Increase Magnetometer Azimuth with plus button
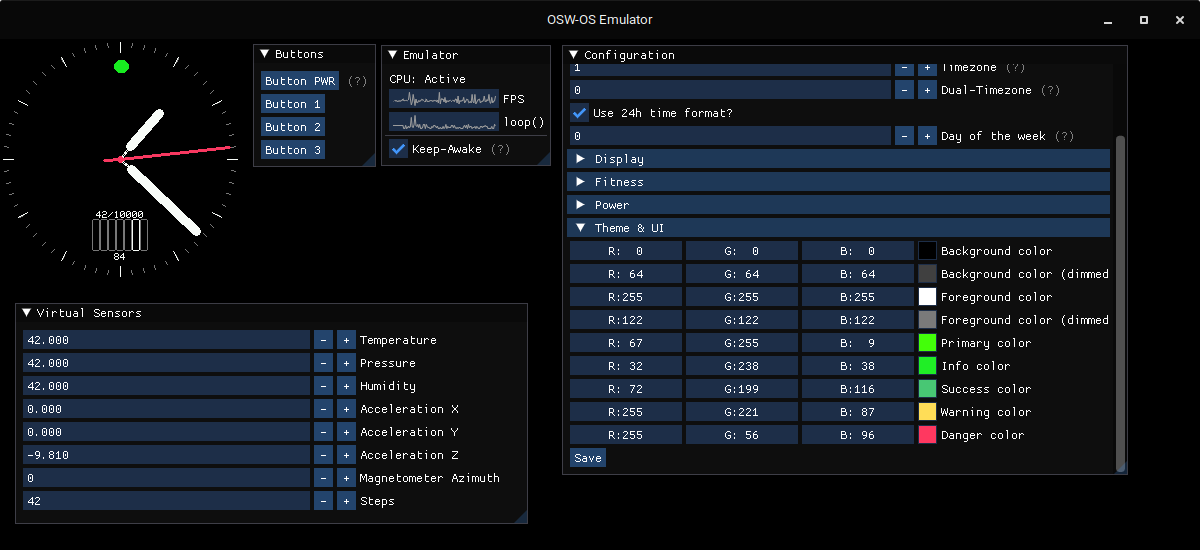 tap(346, 478)
